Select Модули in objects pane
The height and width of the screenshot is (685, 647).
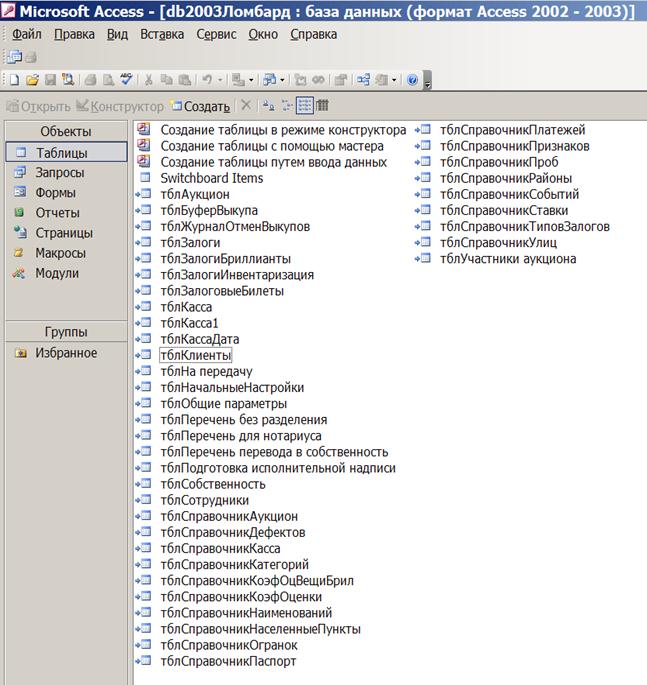(46, 273)
